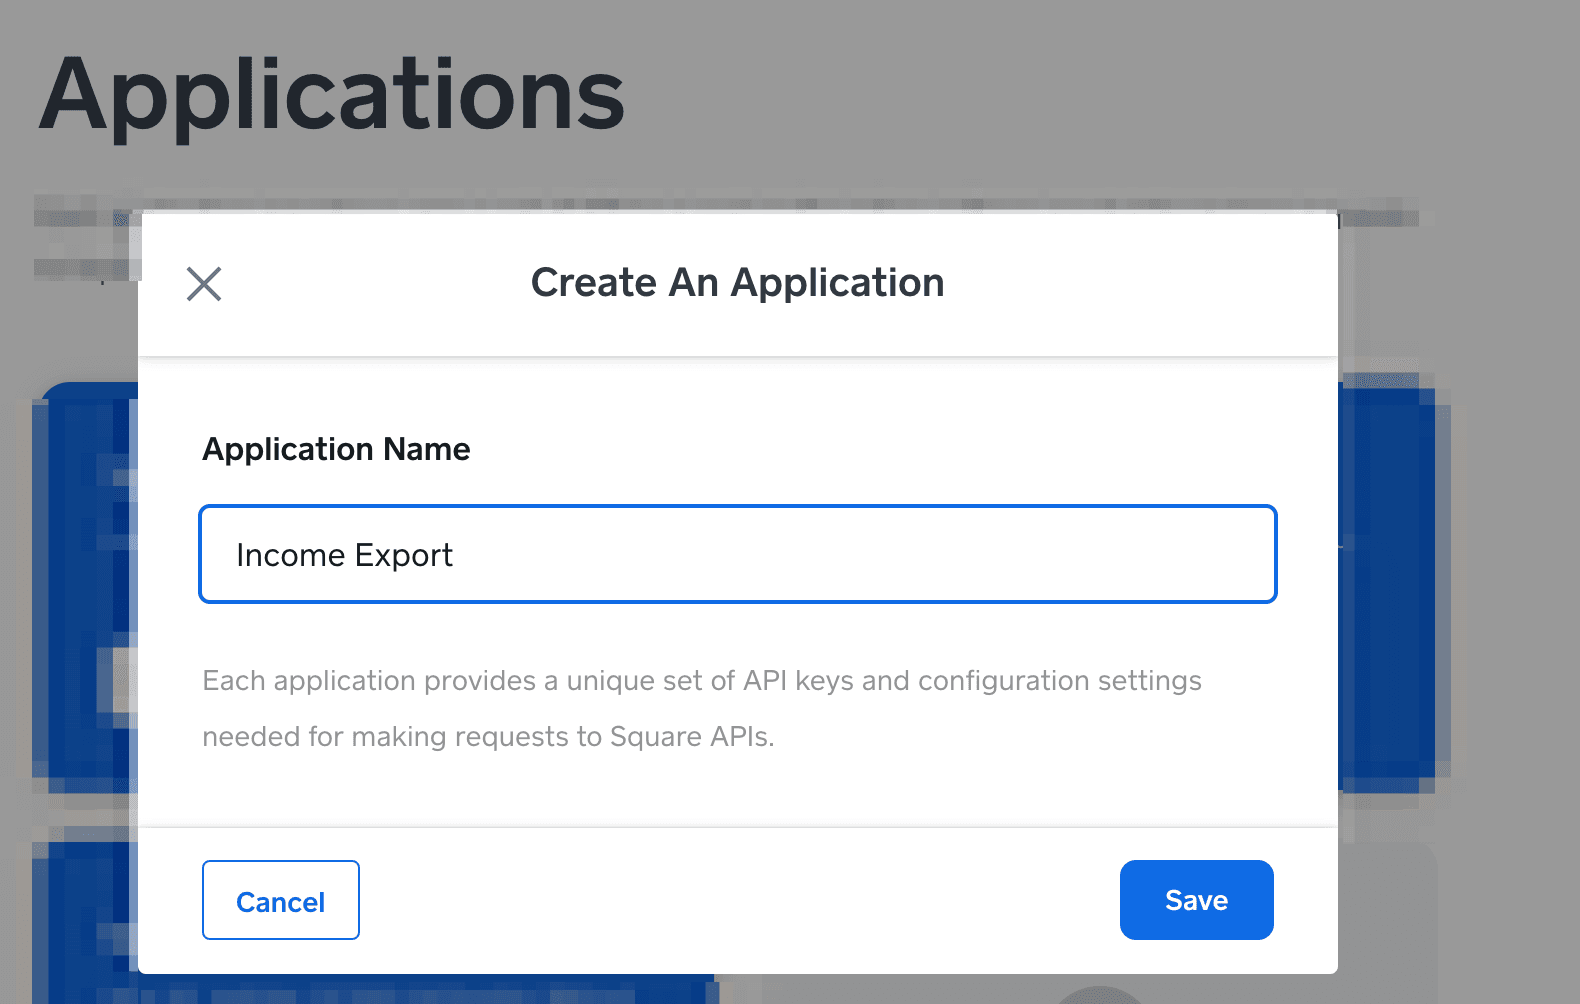Screen dimensions: 1580x1004
Task: Click the gray circle at bottom edge
Action: [1098, 995]
